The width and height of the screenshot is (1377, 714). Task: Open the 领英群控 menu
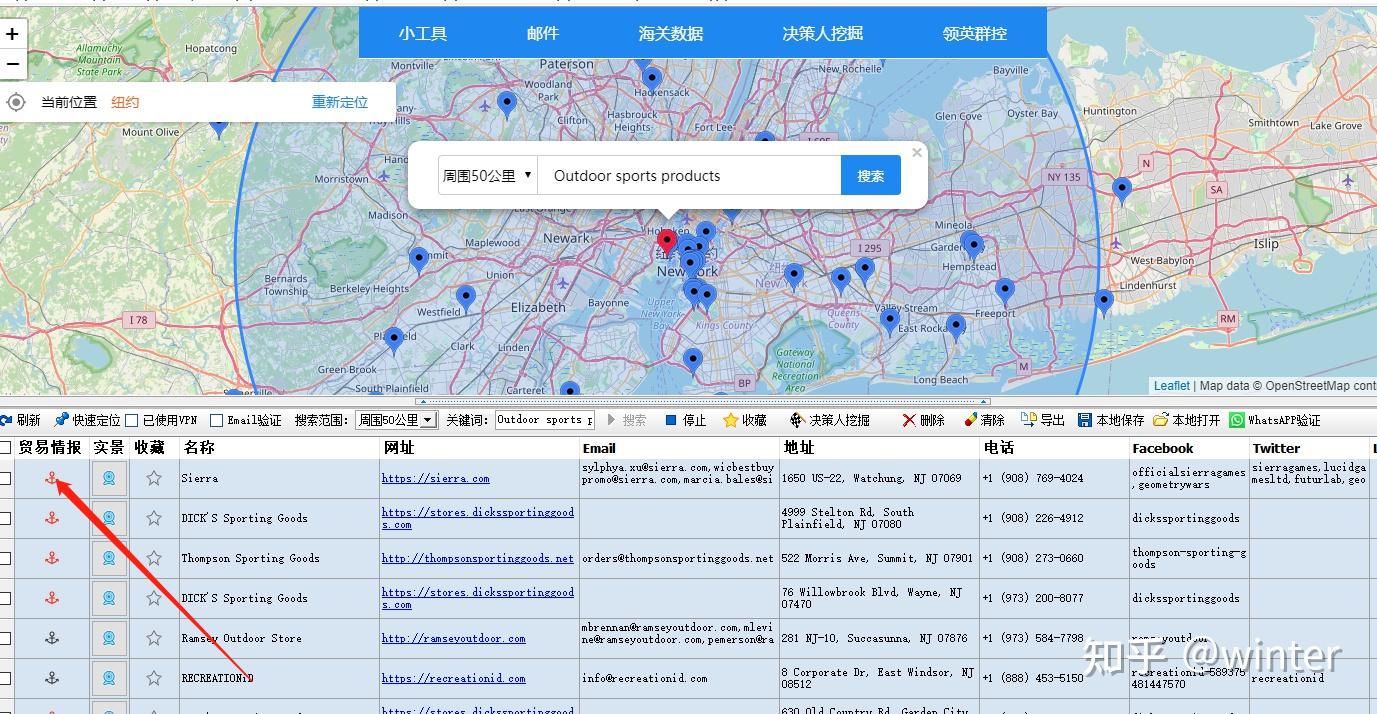(x=975, y=33)
